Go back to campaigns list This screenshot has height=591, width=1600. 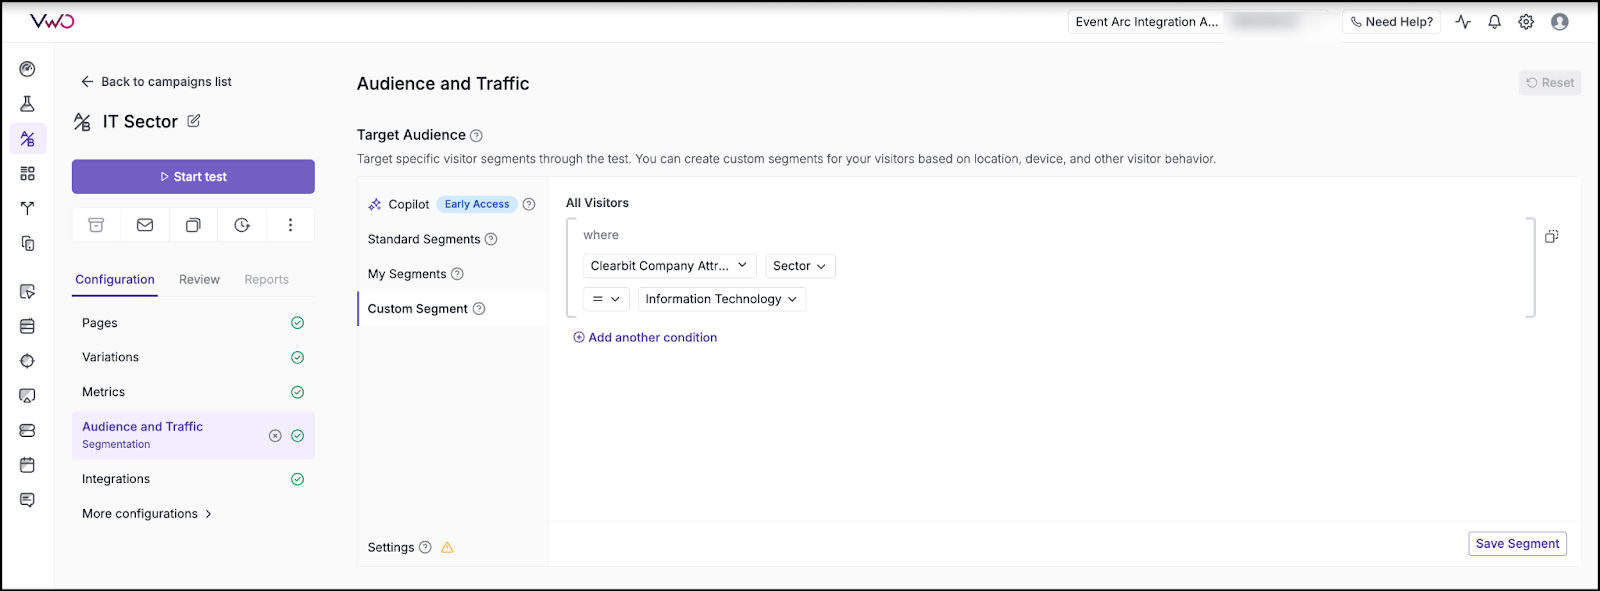(156, 82)
